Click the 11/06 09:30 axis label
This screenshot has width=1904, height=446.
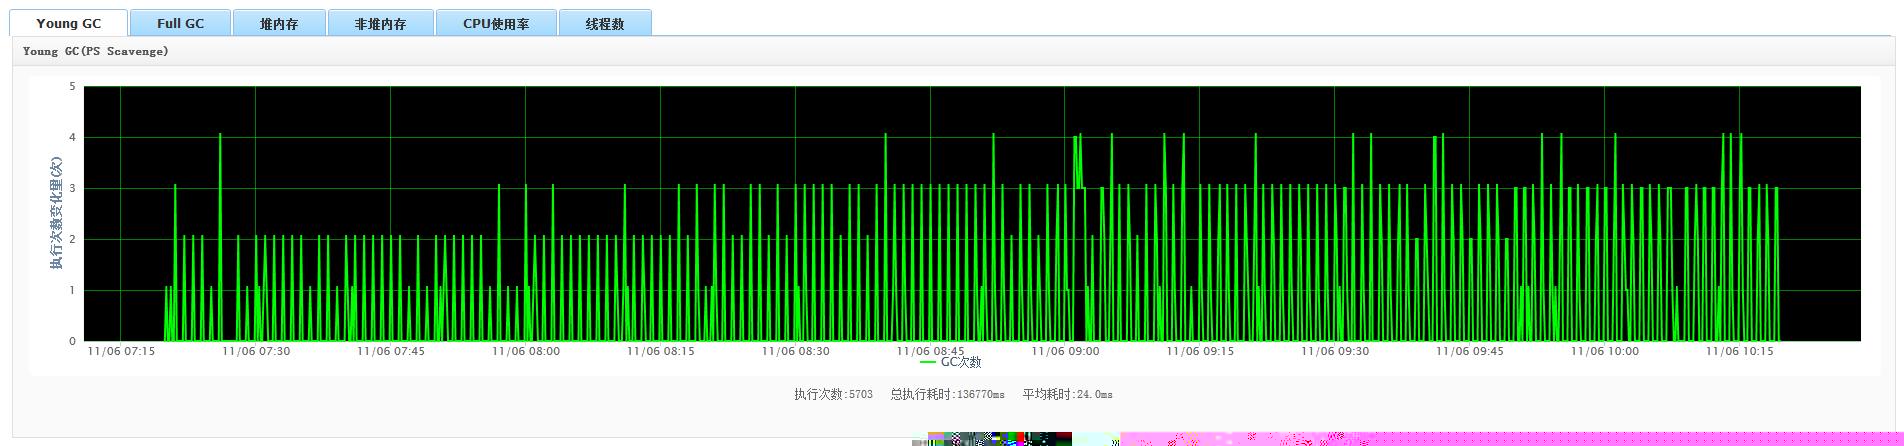click(x=1335, y=351)
